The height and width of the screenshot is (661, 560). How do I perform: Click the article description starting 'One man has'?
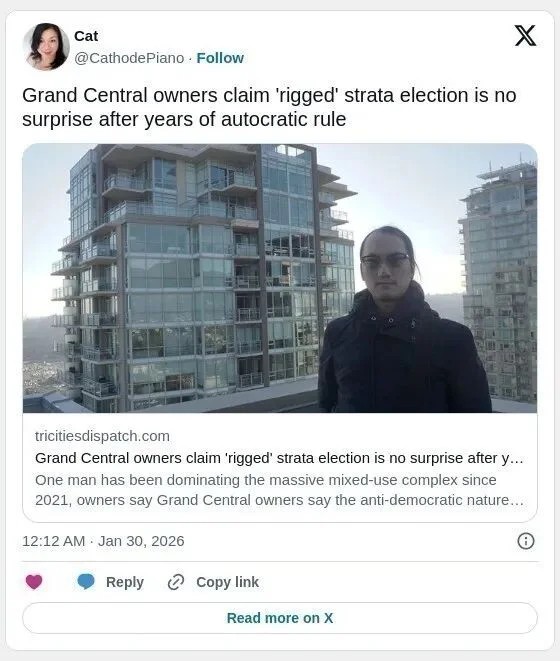tap(279, 490)
